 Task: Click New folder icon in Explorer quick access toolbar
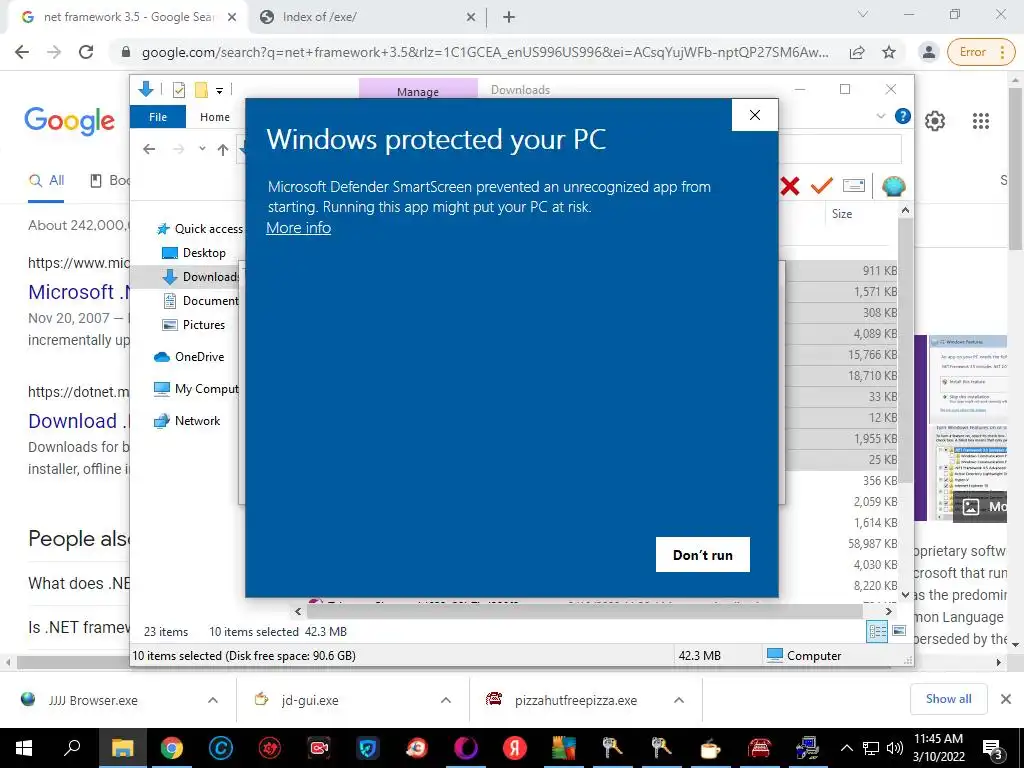[201, 90]
